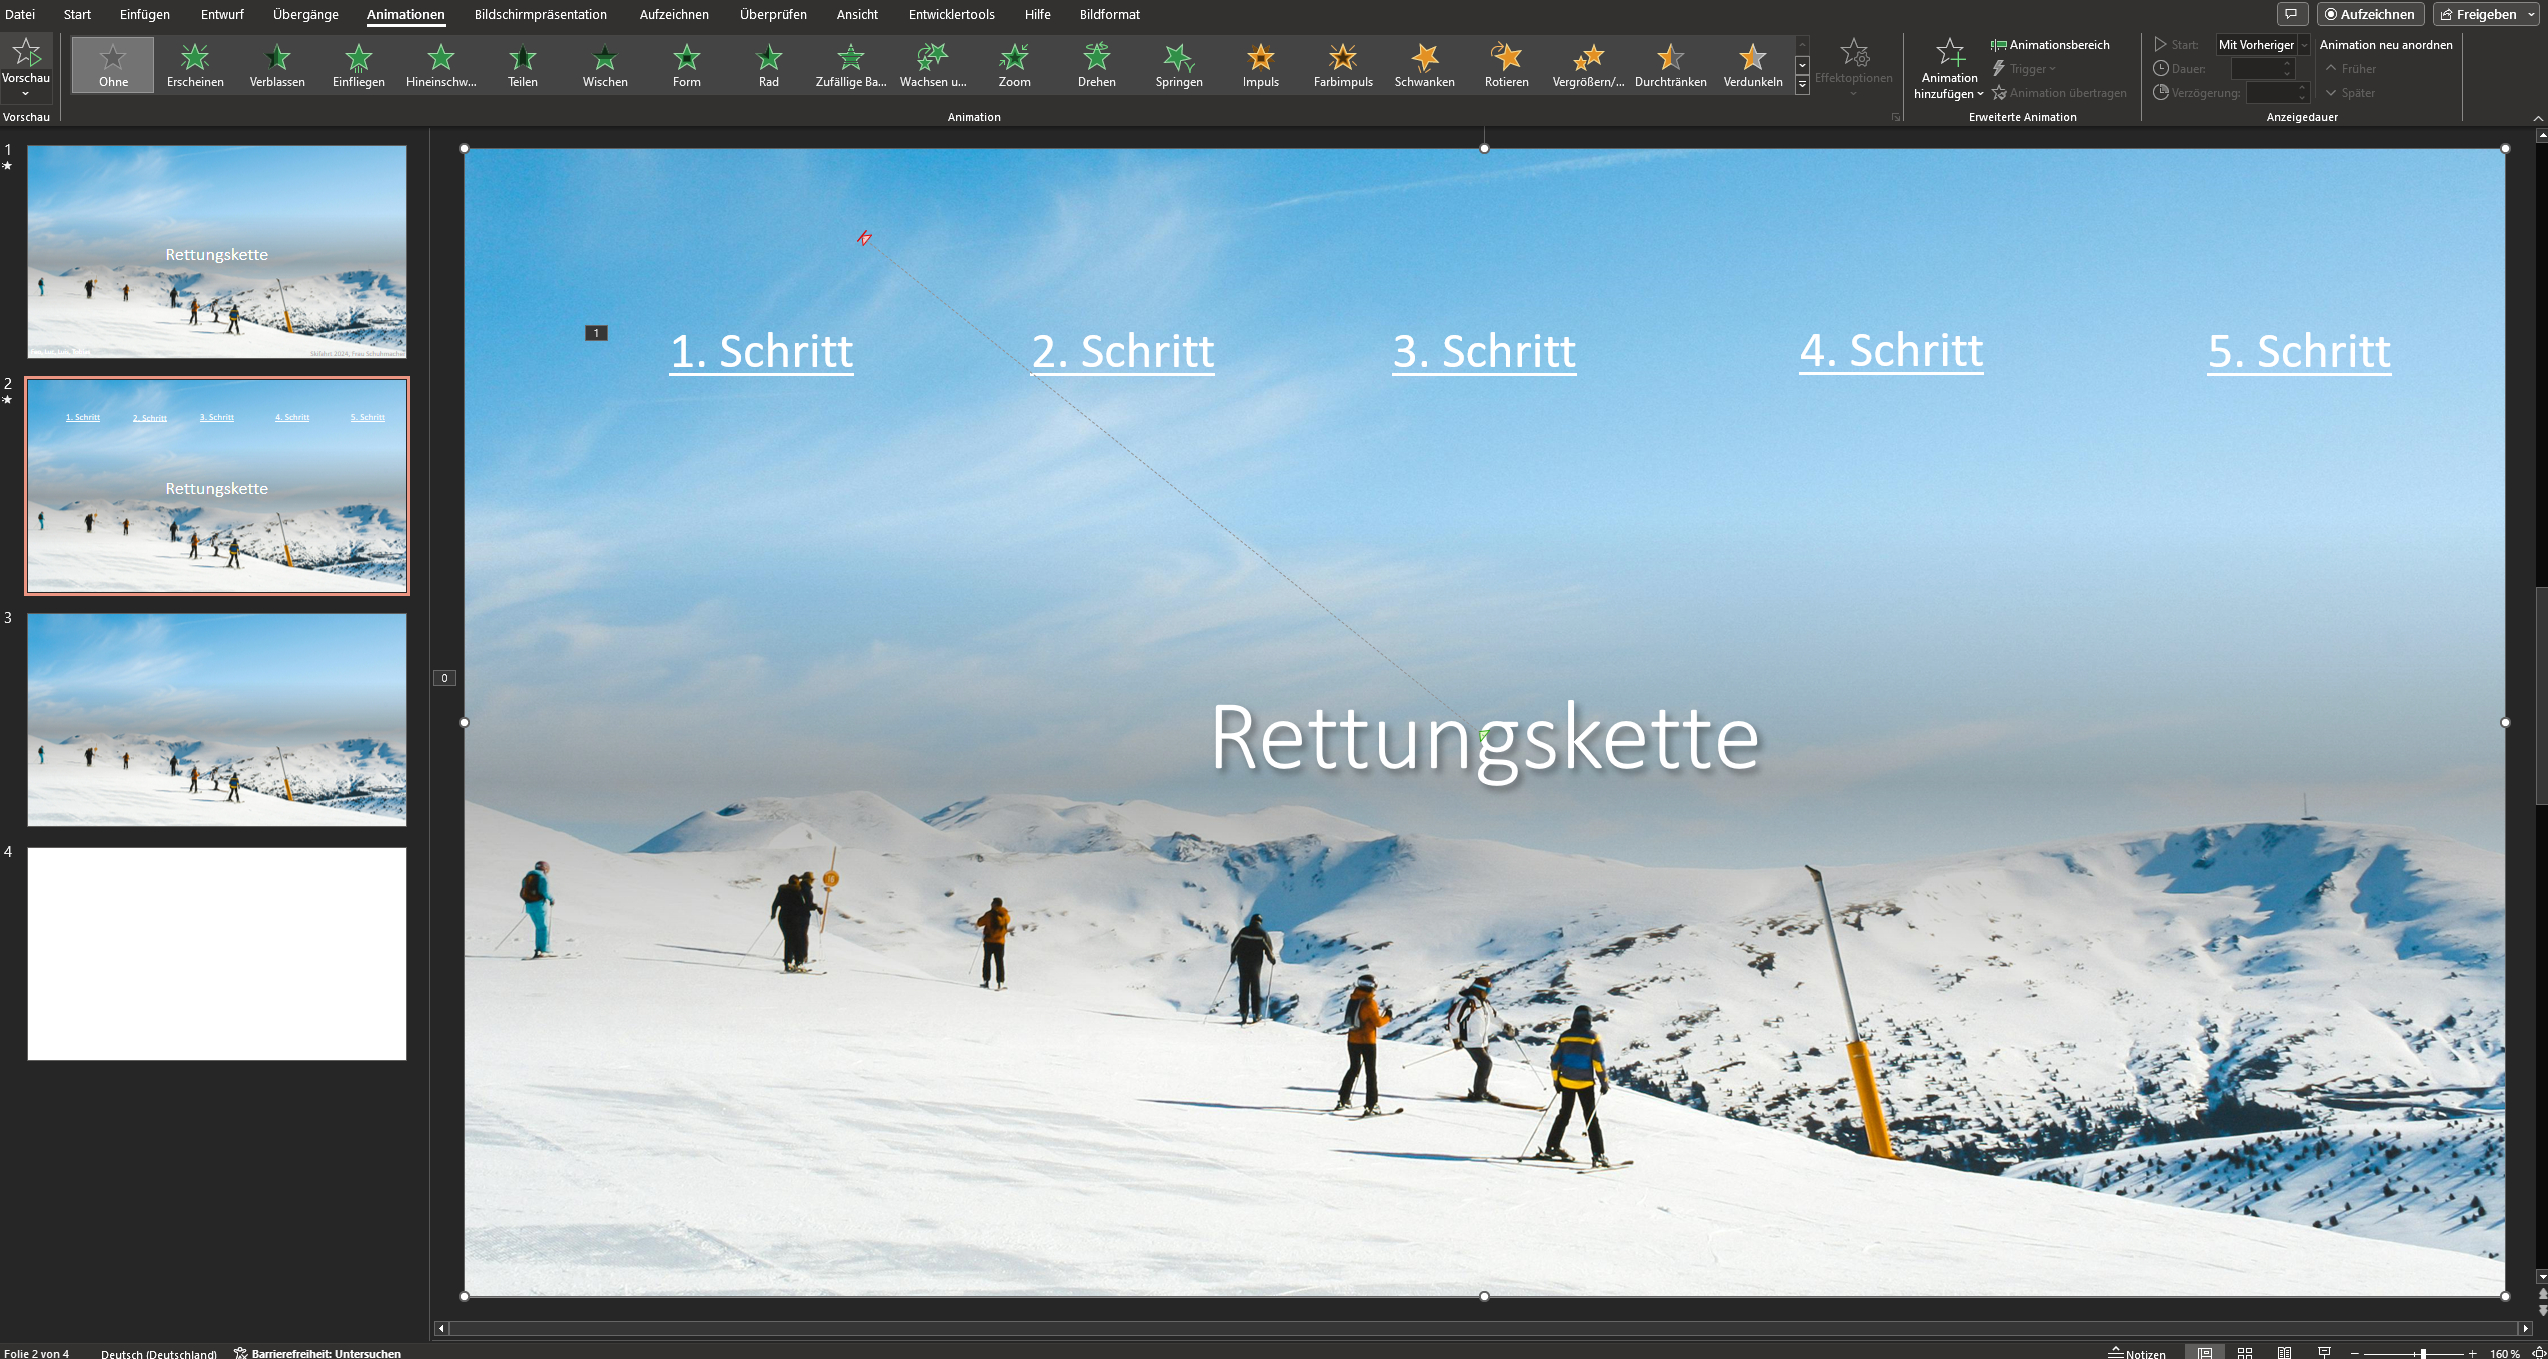
Task: Open reading view from status bar
Action: click(2285, 1353)
